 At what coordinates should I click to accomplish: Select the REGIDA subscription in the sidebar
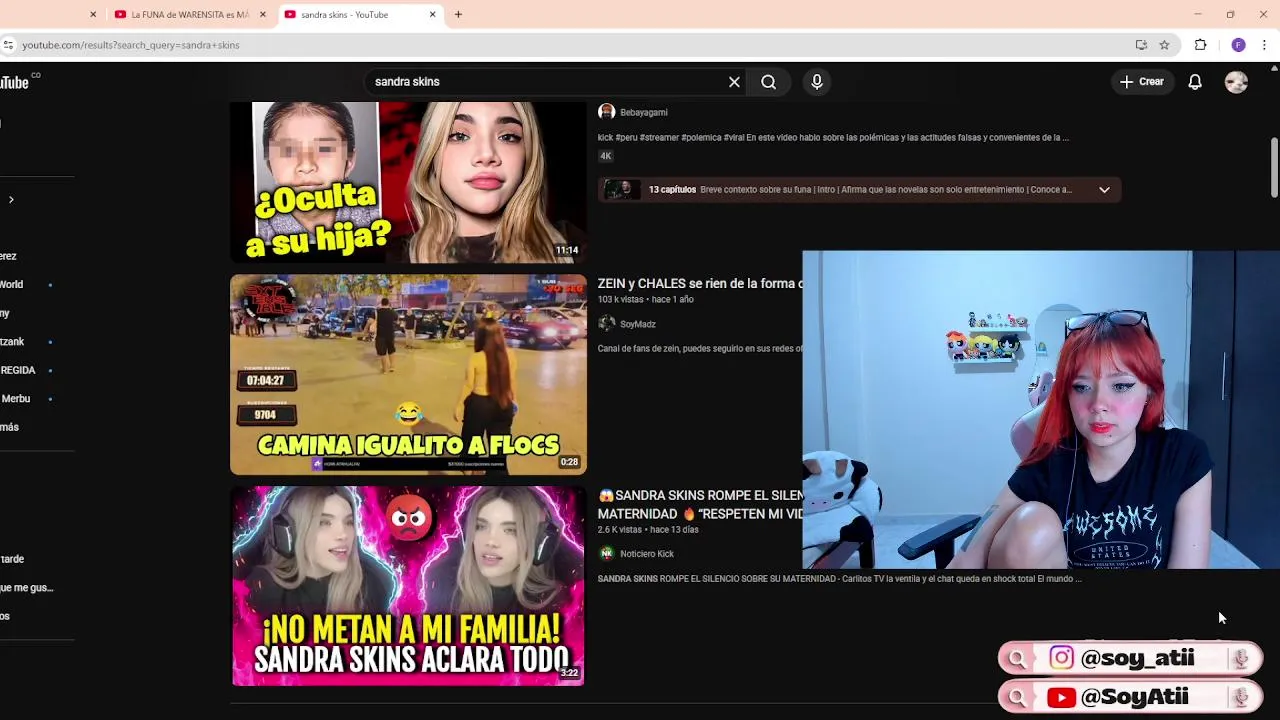[18, 370]
